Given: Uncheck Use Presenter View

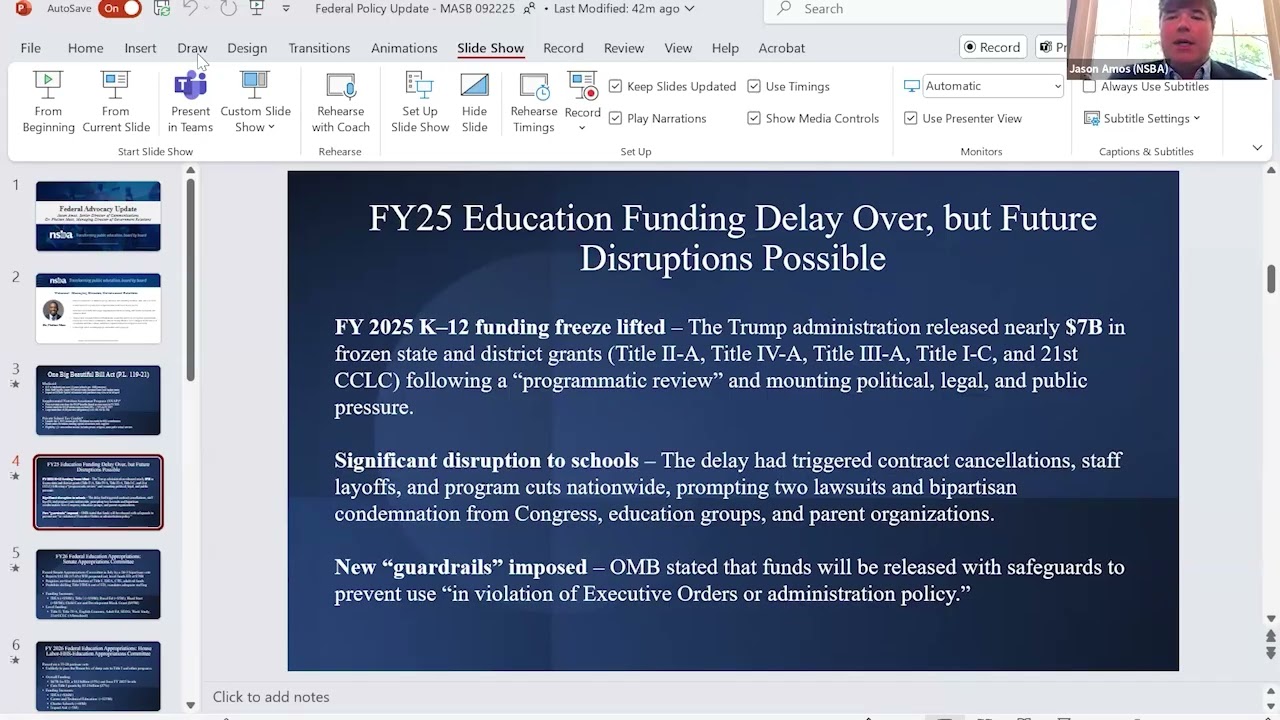Looking at the screenshot, I should pyautogui.click(x=910, y=118).
